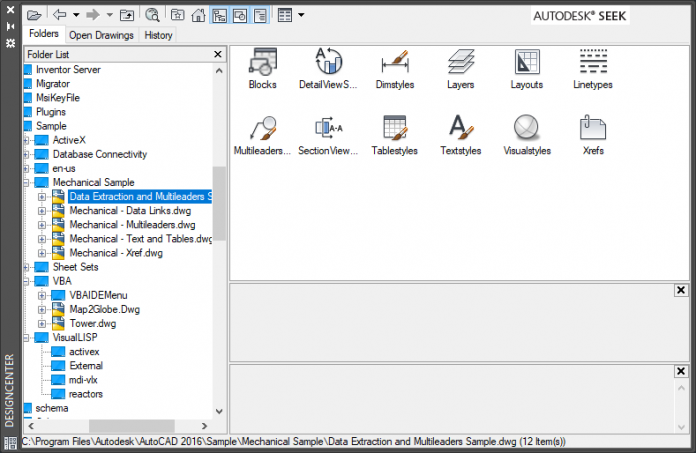Screen dimensions: 696x453
Task: Switch to the Folders tab
Action: click(44, 34)
